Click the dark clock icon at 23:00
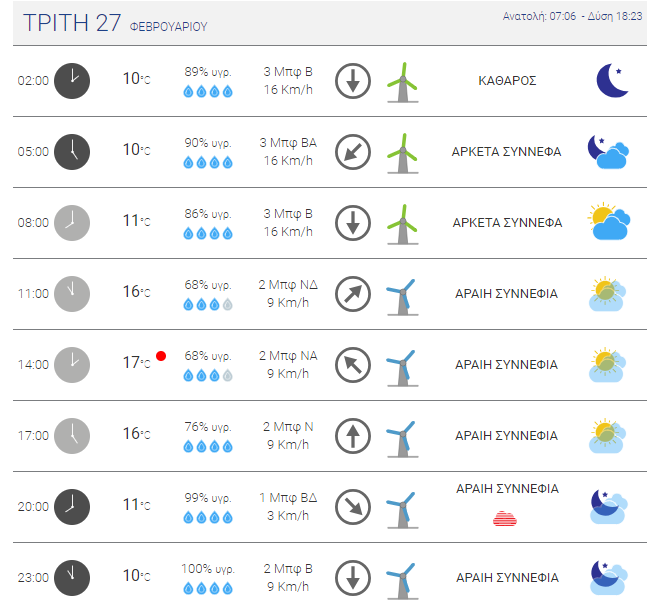This screenshot has height=605, width=661. click(x=72, y=578)
